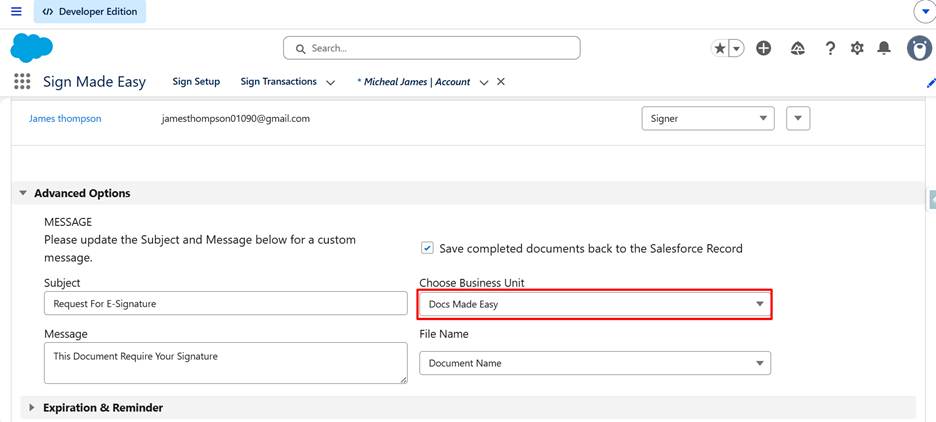Open the Notifications bell icon
This screenshot has width=936, height=422.
coord(884,48)
